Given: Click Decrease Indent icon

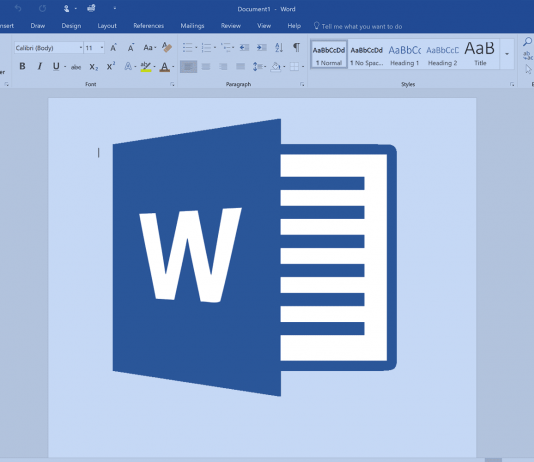Looking at the screenshot, I should point(244,47).
